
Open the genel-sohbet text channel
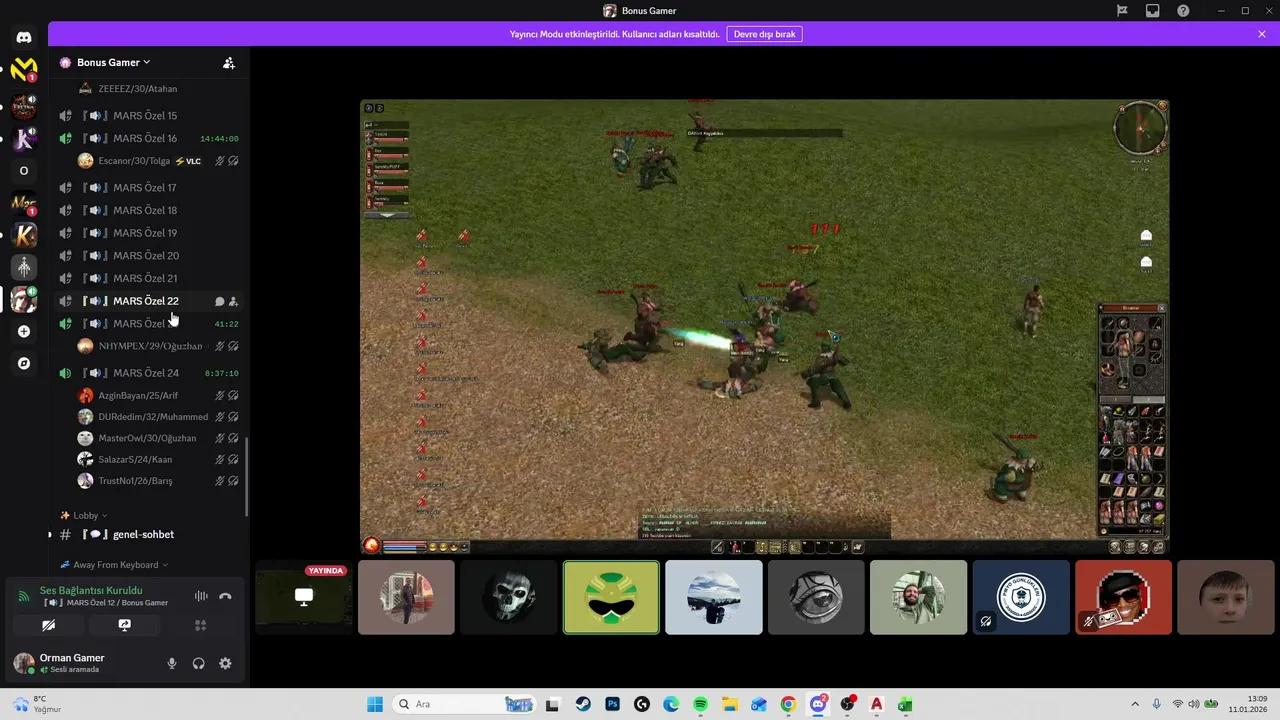149,534
